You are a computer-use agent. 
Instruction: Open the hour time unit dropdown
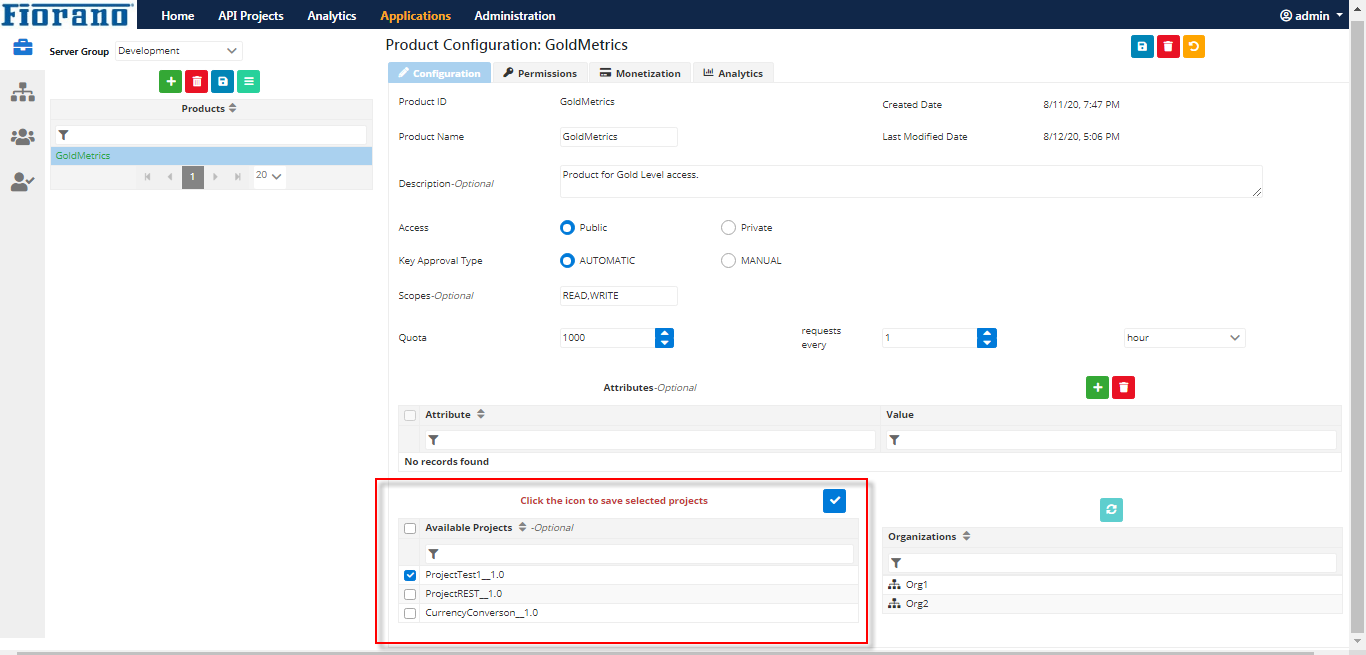1185,338
